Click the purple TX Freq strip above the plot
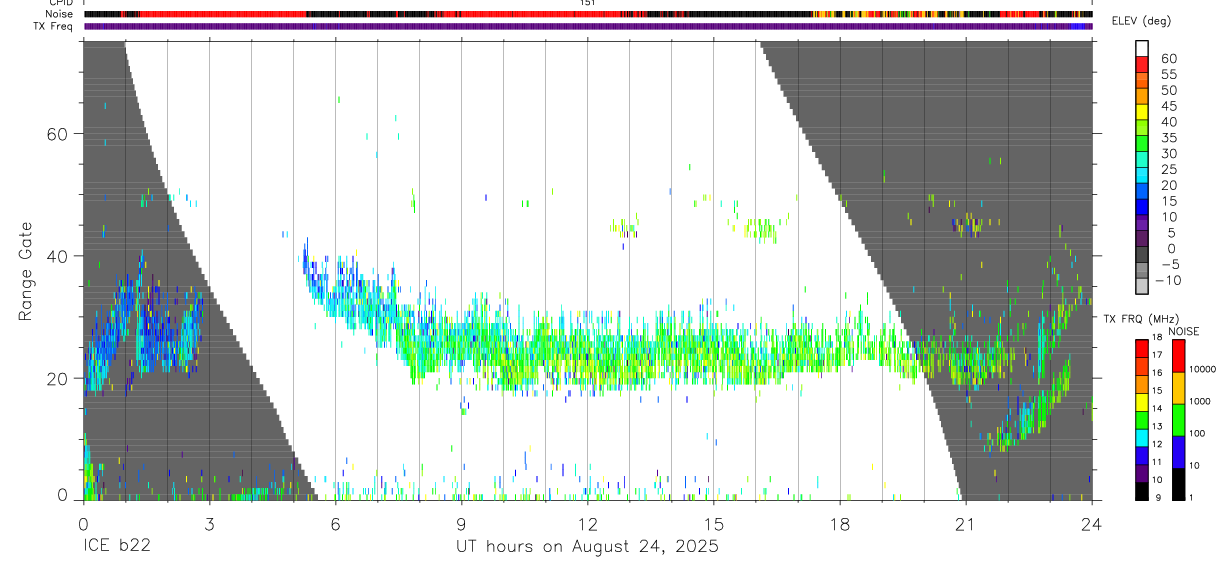The image size is (1228, 567). click(x=588, y=26)
